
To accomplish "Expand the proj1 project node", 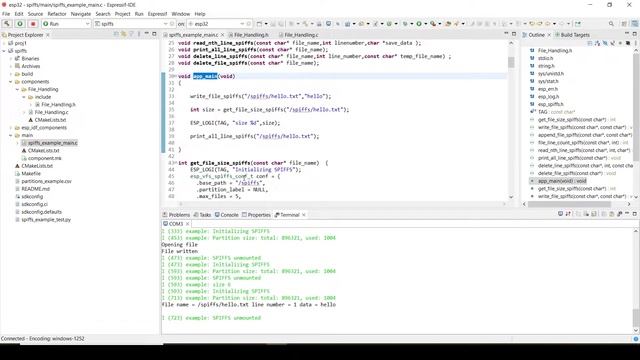I will pyautogui.click(x=4, y=43).
